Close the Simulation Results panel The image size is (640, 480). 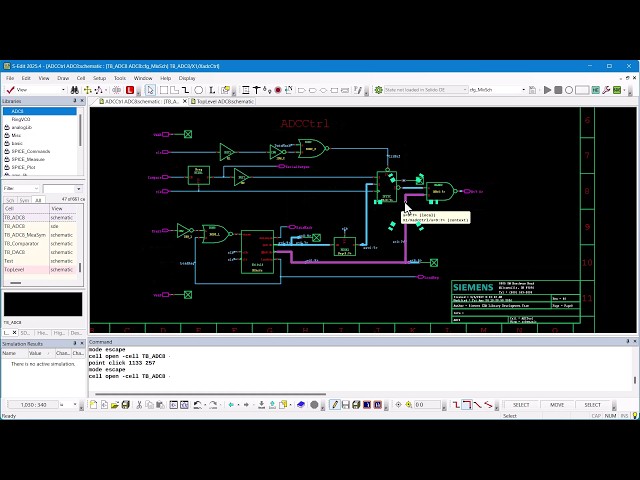[82, 343]
